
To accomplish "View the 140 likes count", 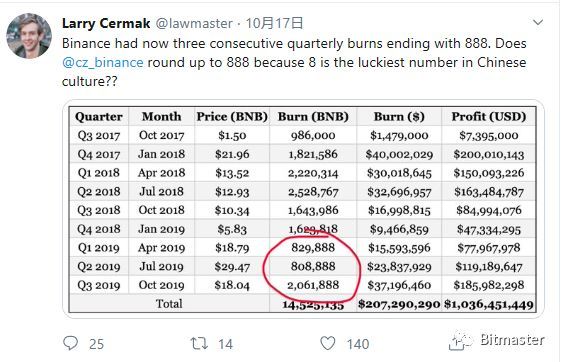I will pyautogui.click(x=358, y=344).
